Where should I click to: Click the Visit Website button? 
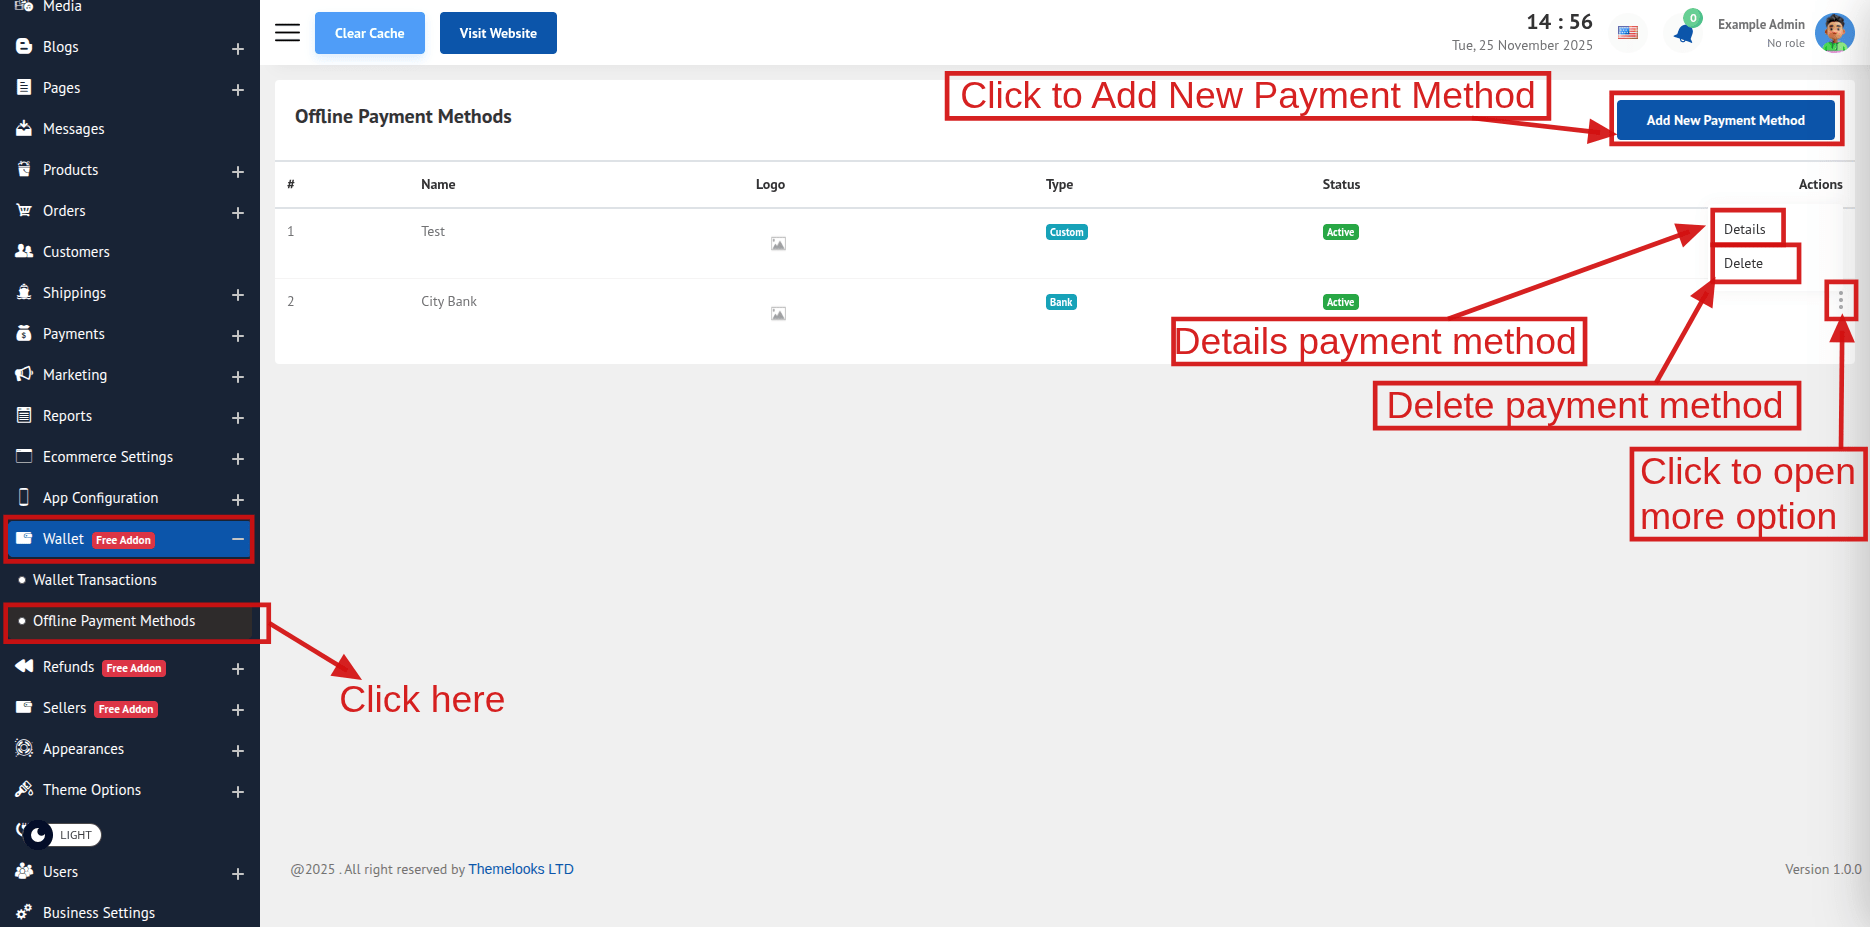498,33
